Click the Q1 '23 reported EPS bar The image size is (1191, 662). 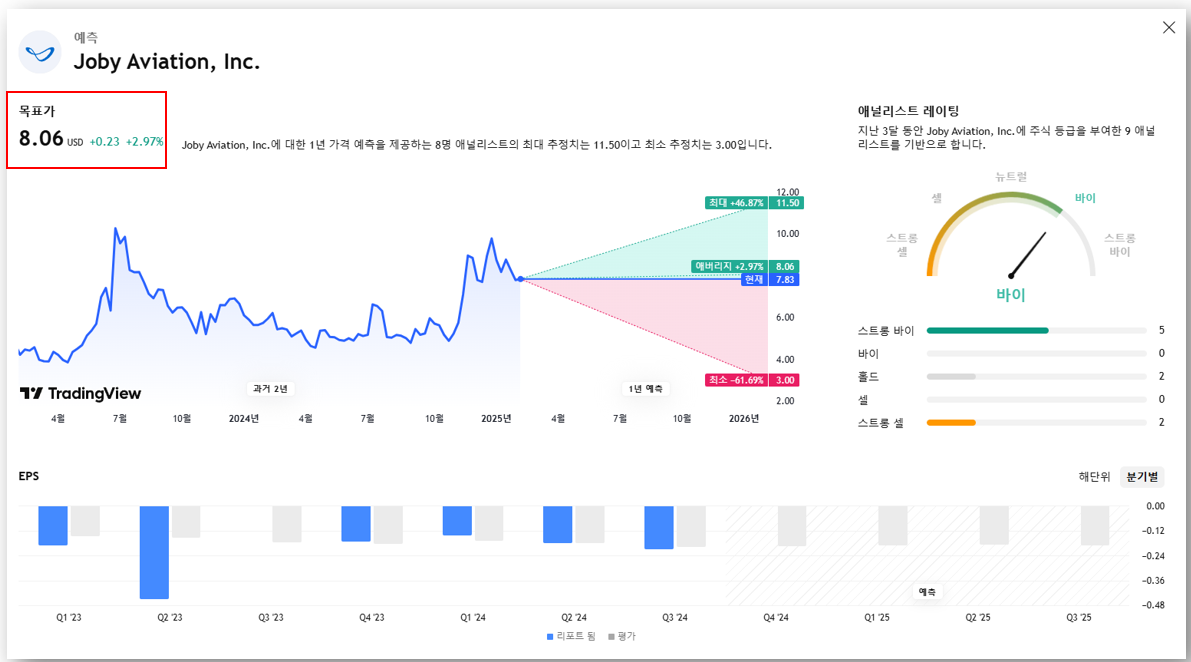53,525
